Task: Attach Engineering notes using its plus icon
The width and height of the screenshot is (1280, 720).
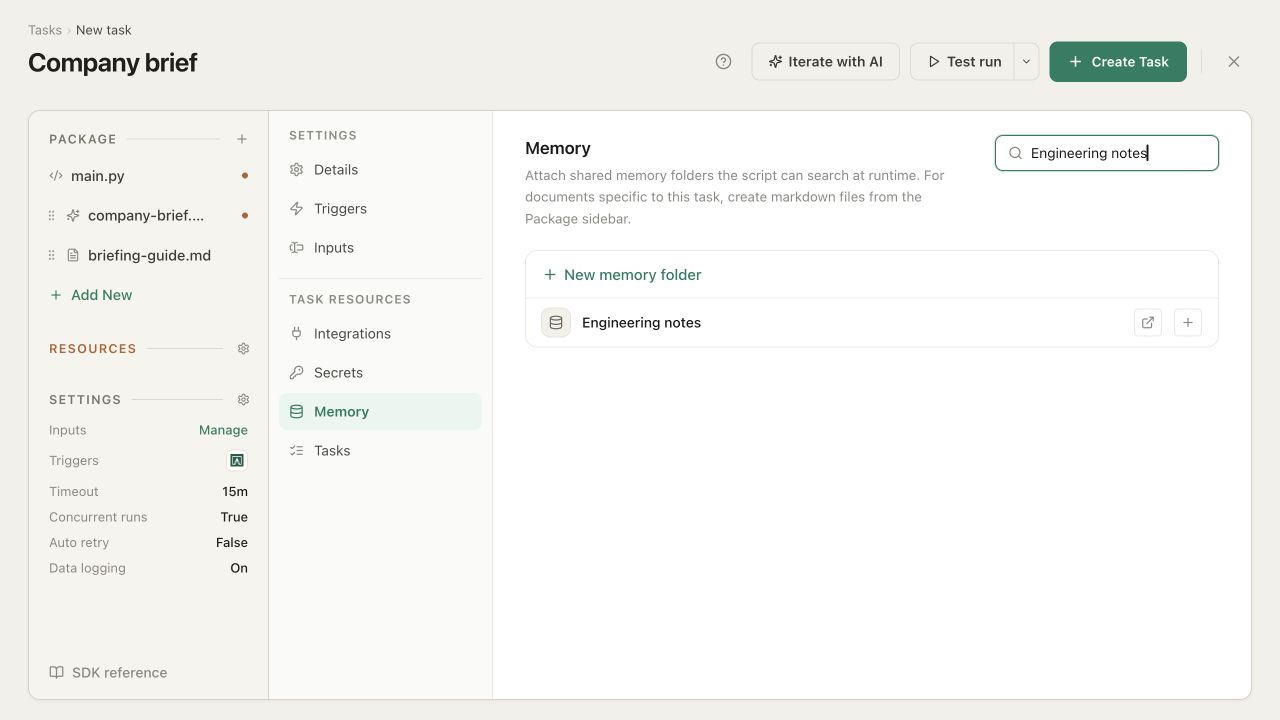Action: tap(1188, 323)
